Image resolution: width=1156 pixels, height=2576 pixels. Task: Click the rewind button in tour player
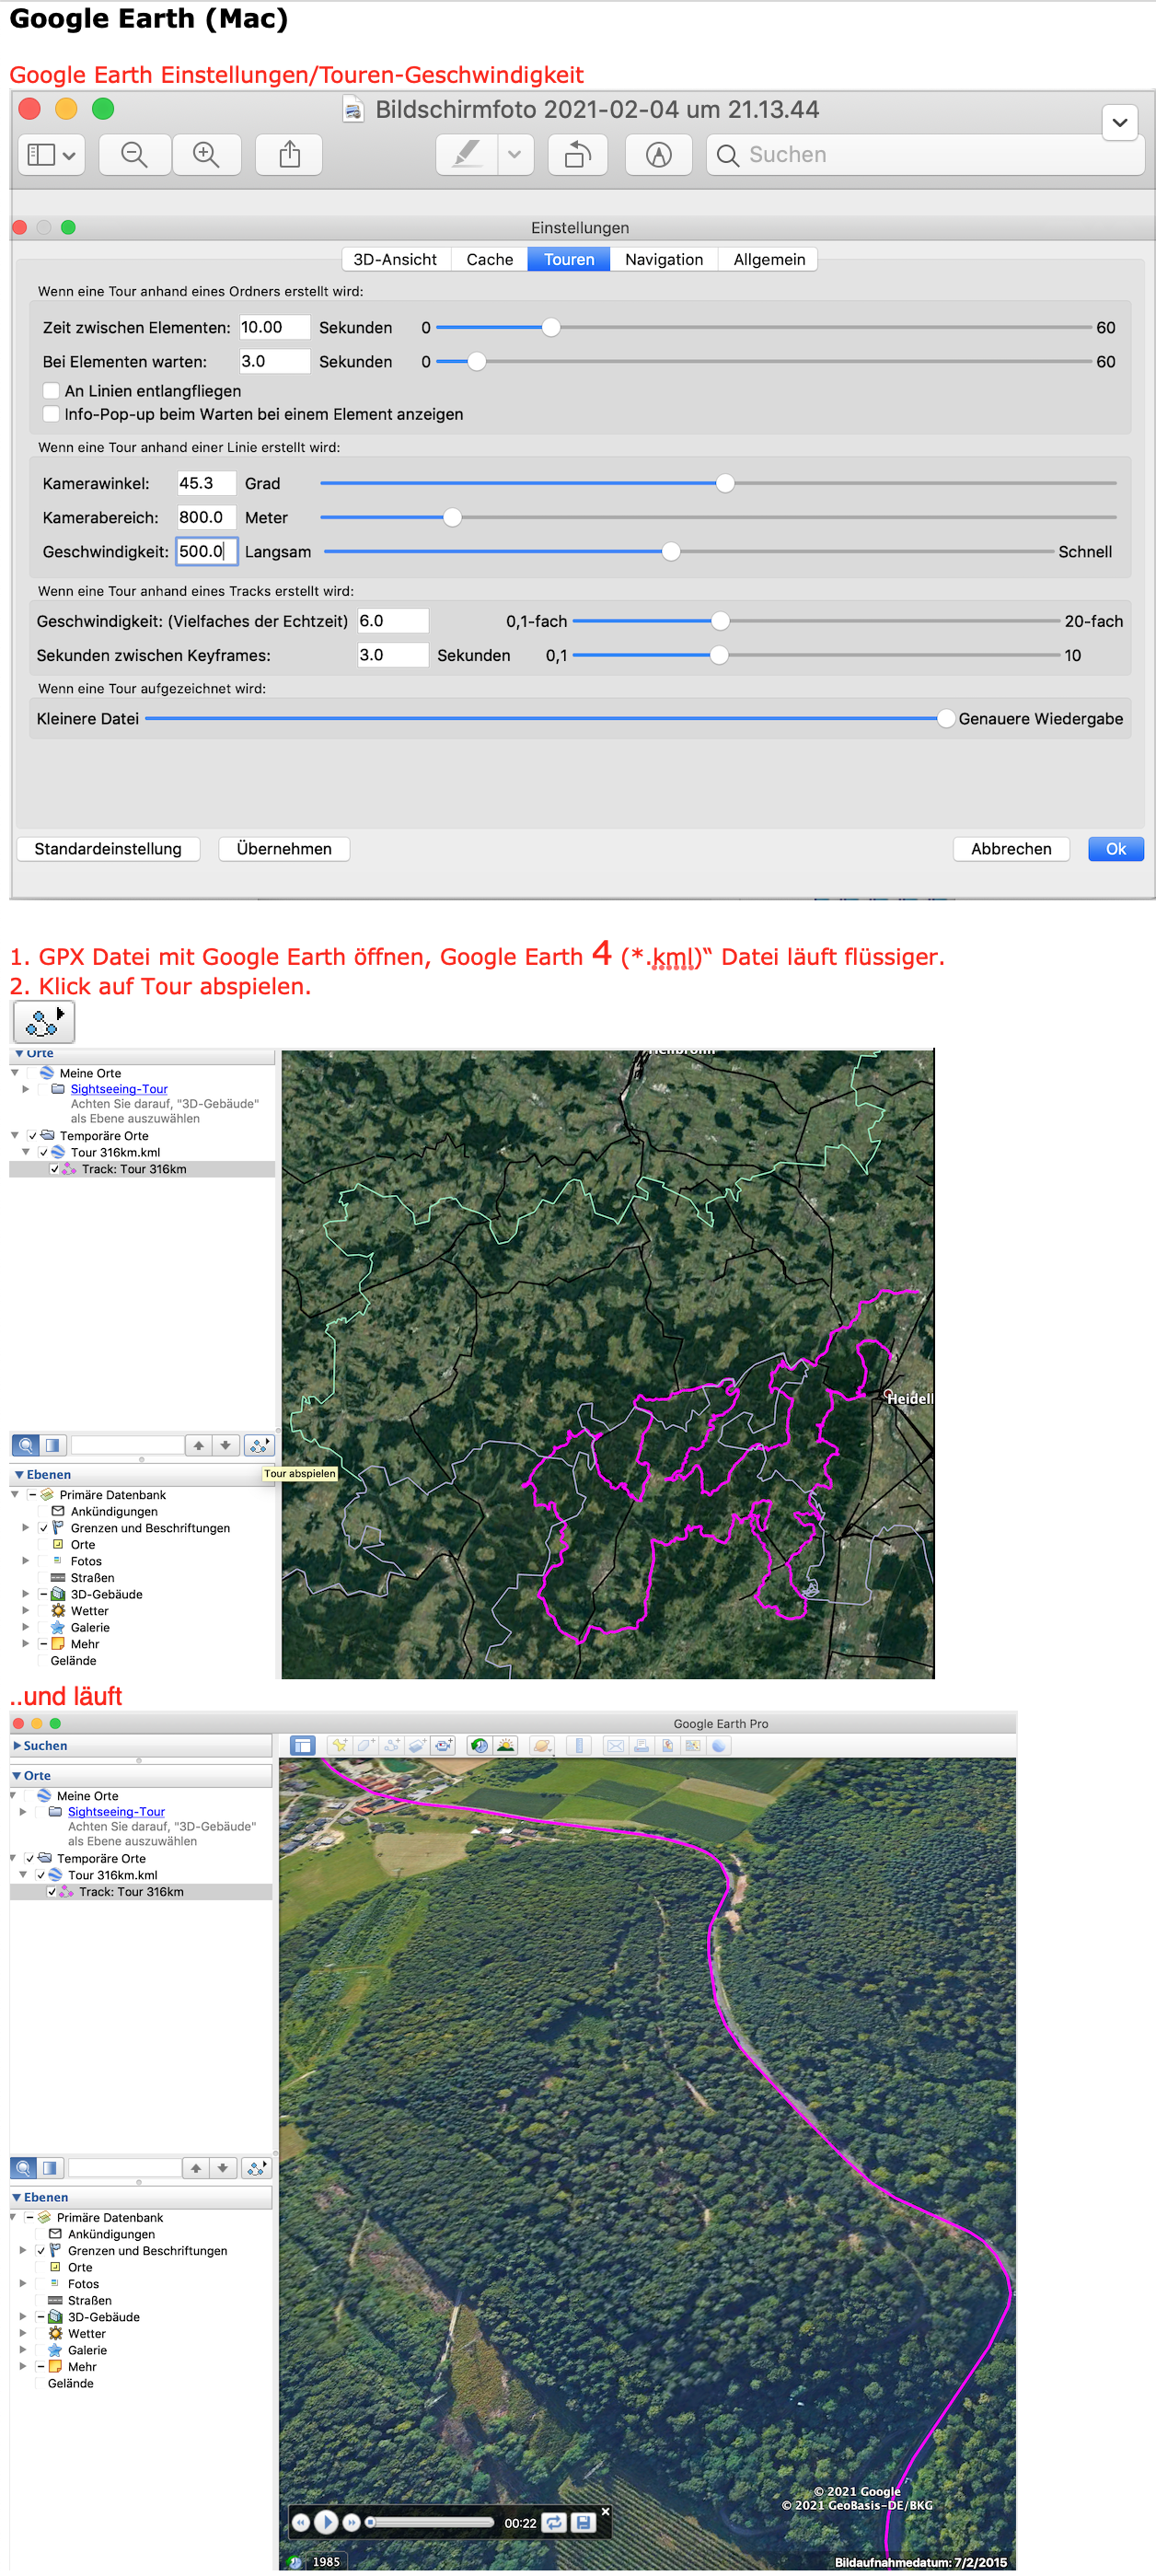coord(301,2522)
